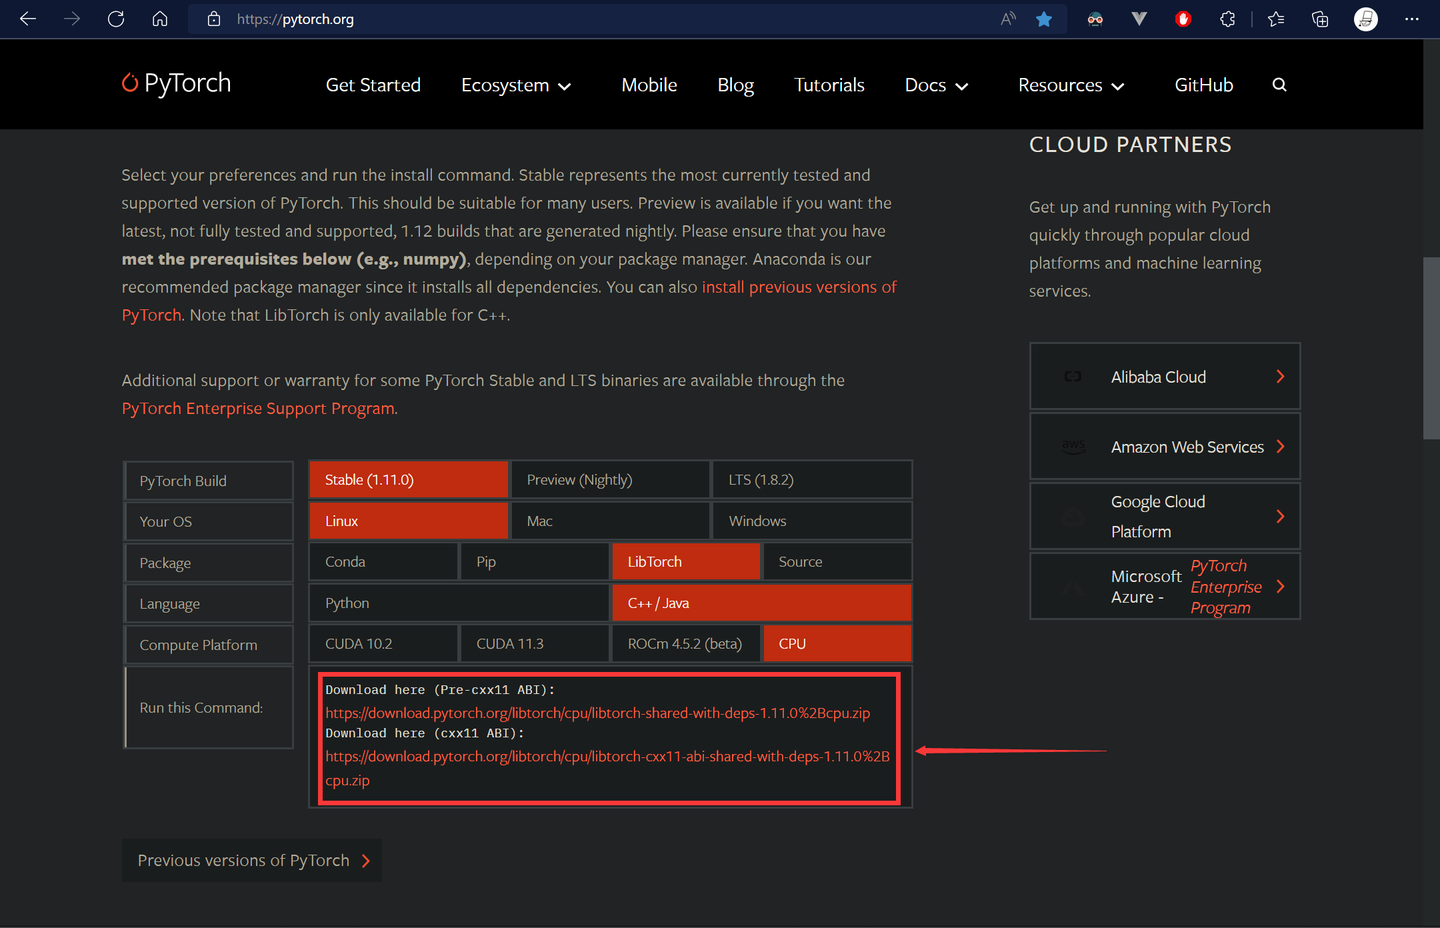The height and width of the screenshot is (928, 1440).
Task: Open the browser profile avatar
Action: 1366,19
